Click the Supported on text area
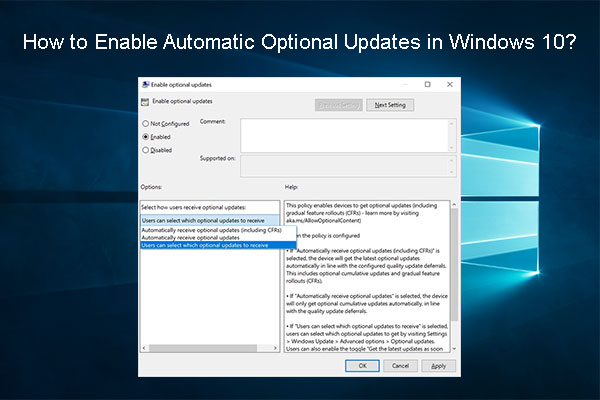Viewport: 600px width, 400px height. coord(344,166)
